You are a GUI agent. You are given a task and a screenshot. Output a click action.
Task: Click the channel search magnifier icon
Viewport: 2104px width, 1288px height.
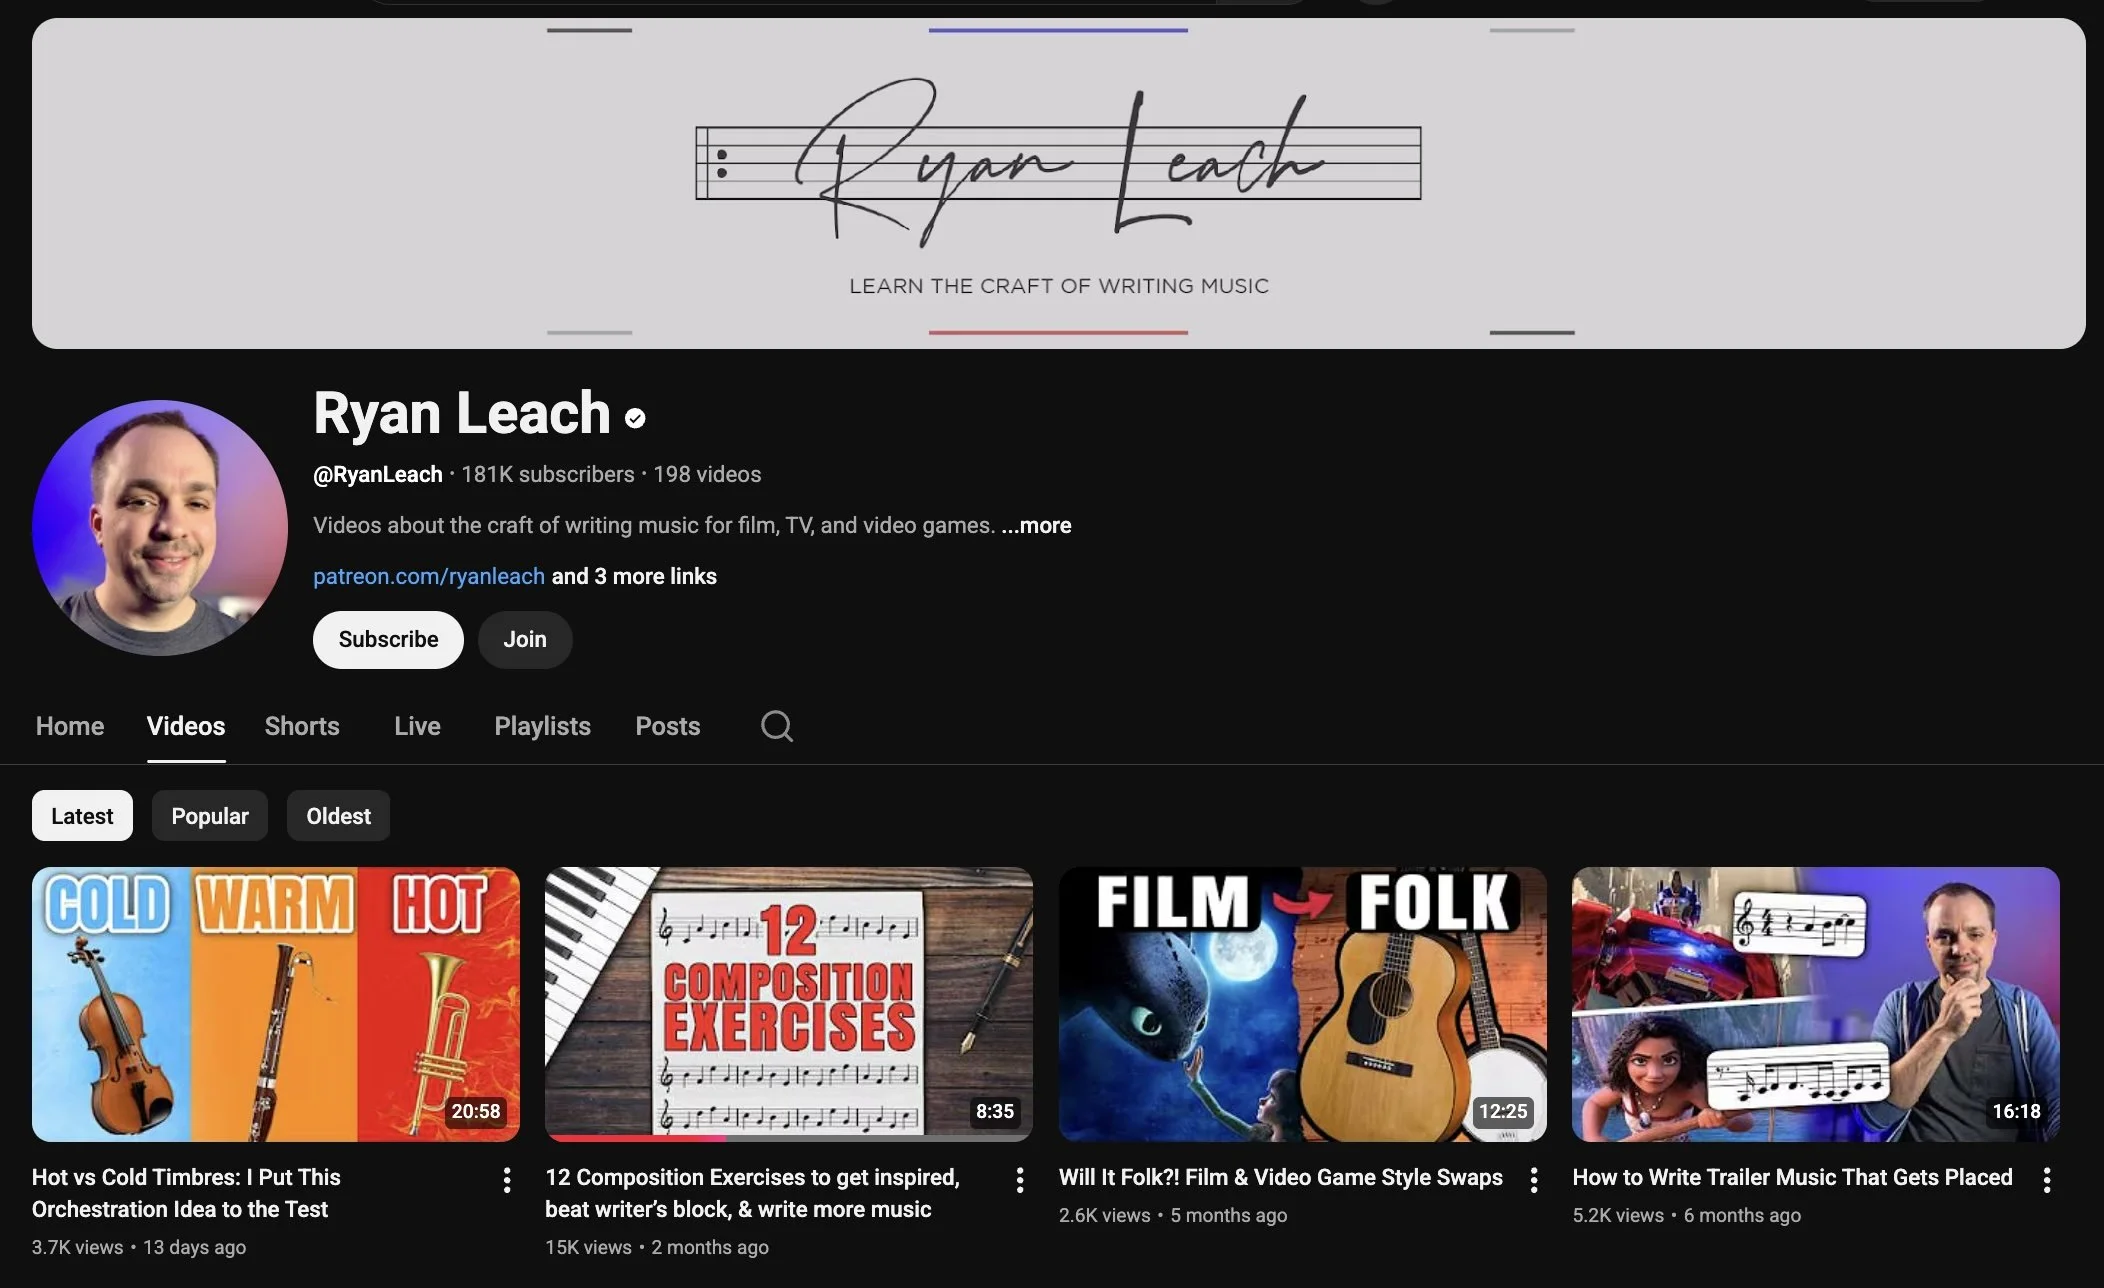[776, 726]
